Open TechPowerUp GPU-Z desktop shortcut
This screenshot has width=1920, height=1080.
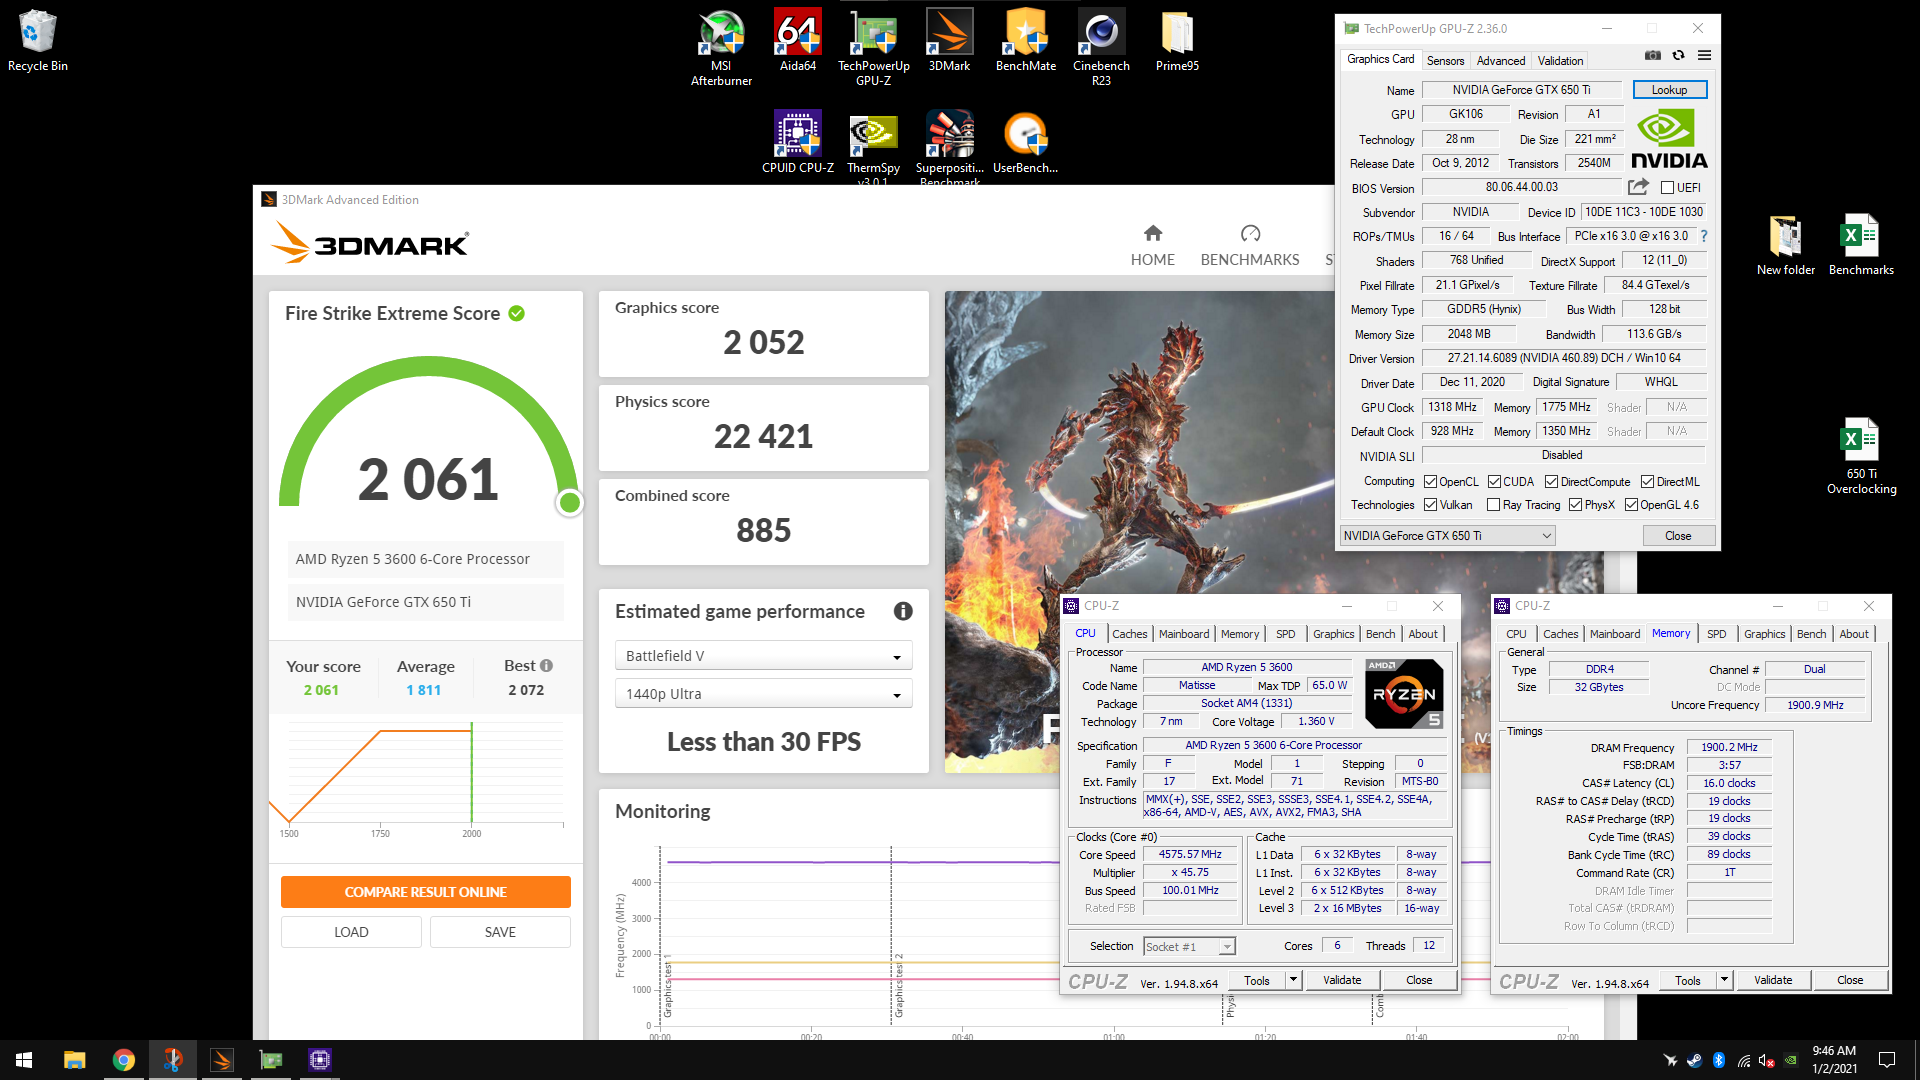pos(873,47)
